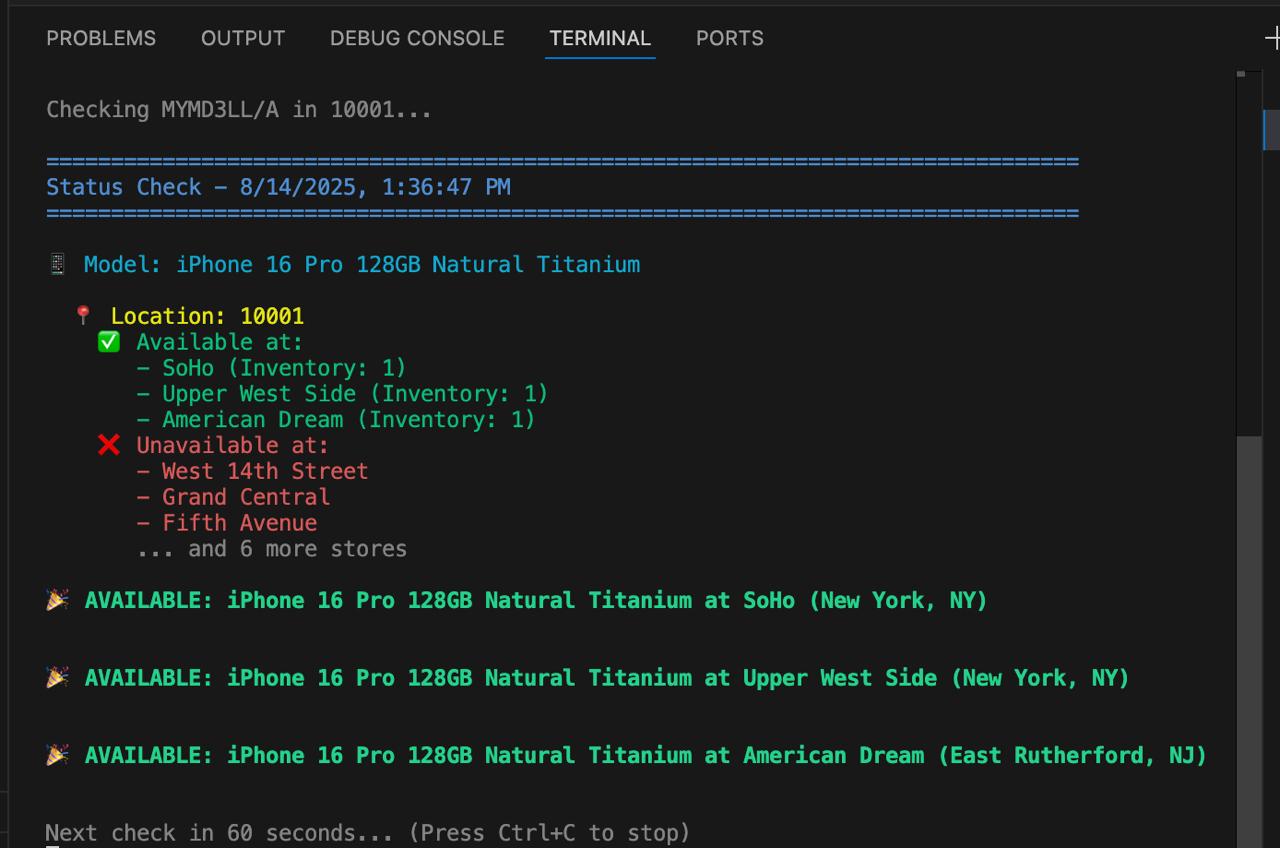Click the party popper icon on SoHo line

[58, 600]
